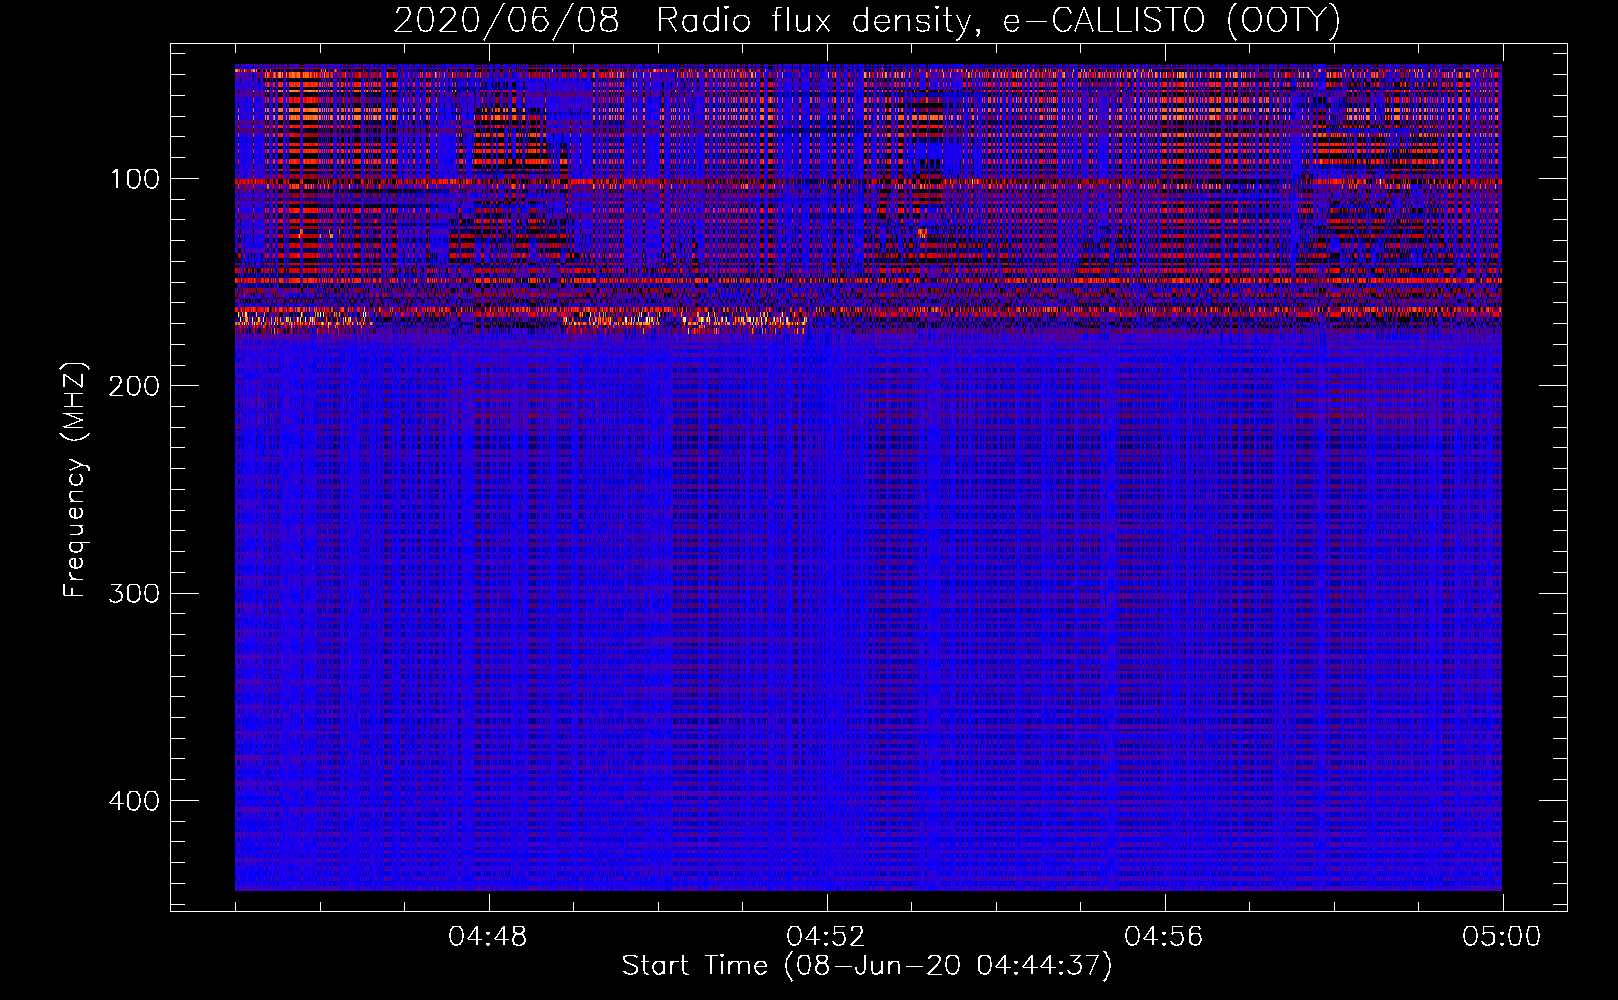Click the 04:56 time tick label
Viewport: 1618px width, 1000px height.
pos(1164,937)
